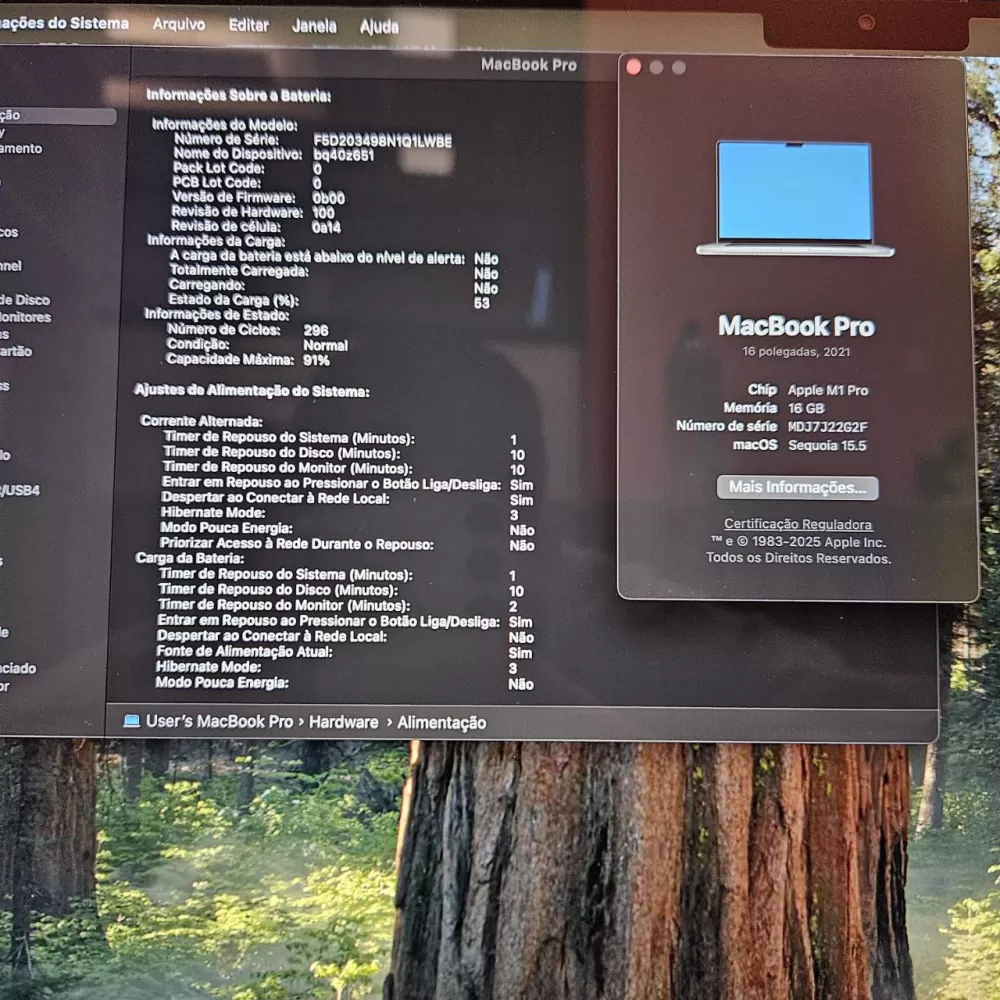Click the 'Totalmente Carregada' label
Screen dimensions: 1000x1000
(x=239, y=271)
